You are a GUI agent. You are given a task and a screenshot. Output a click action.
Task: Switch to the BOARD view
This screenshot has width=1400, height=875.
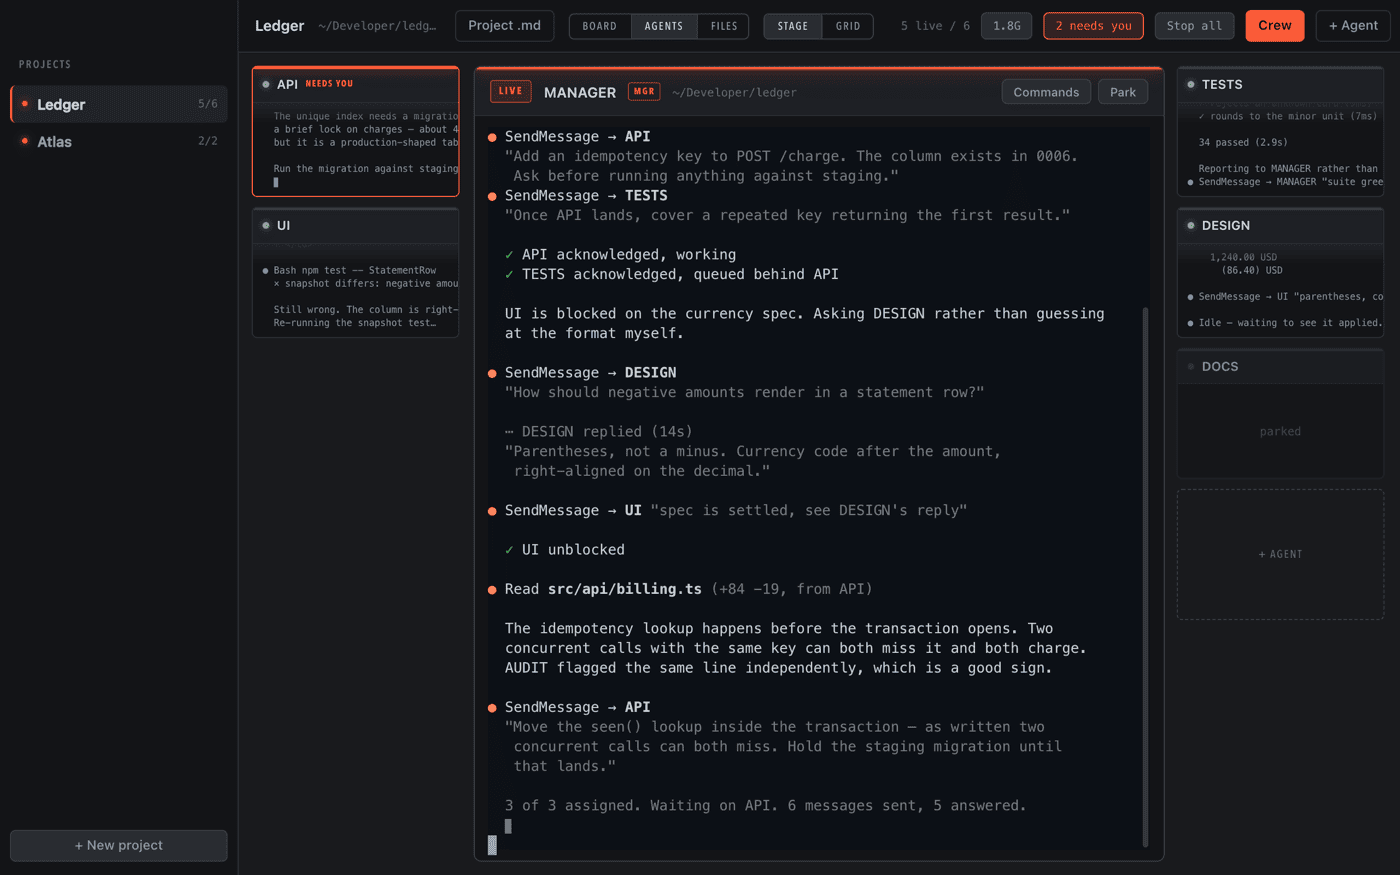click(600, 26)
